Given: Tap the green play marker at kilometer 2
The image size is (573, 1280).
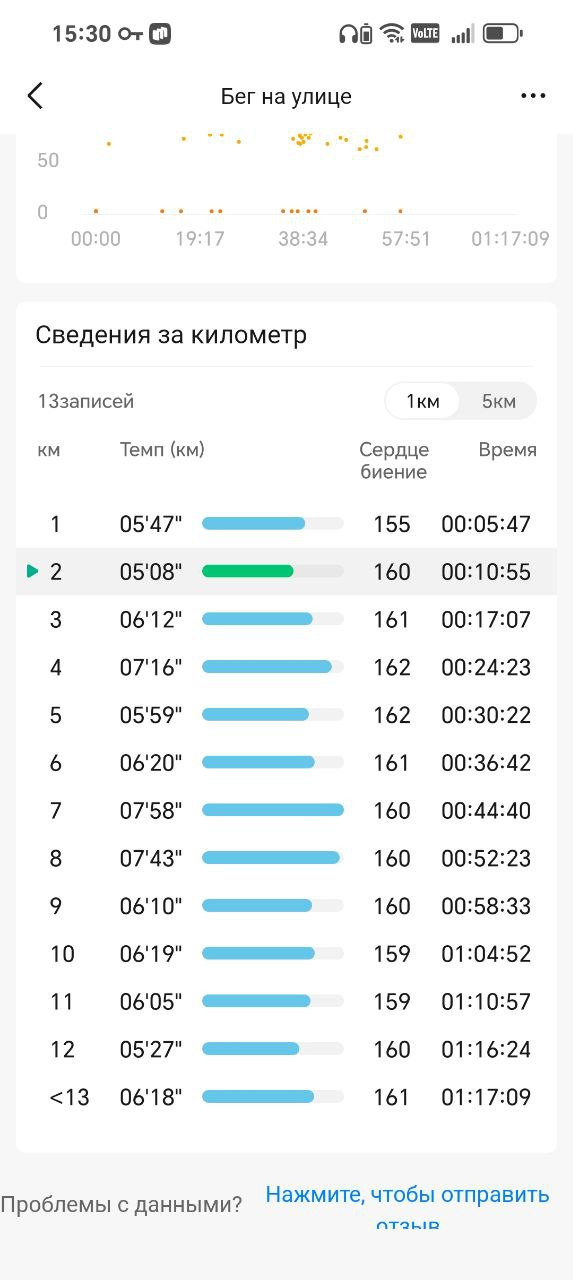Looking at the screenshot, I should click(x=33, y=571).
